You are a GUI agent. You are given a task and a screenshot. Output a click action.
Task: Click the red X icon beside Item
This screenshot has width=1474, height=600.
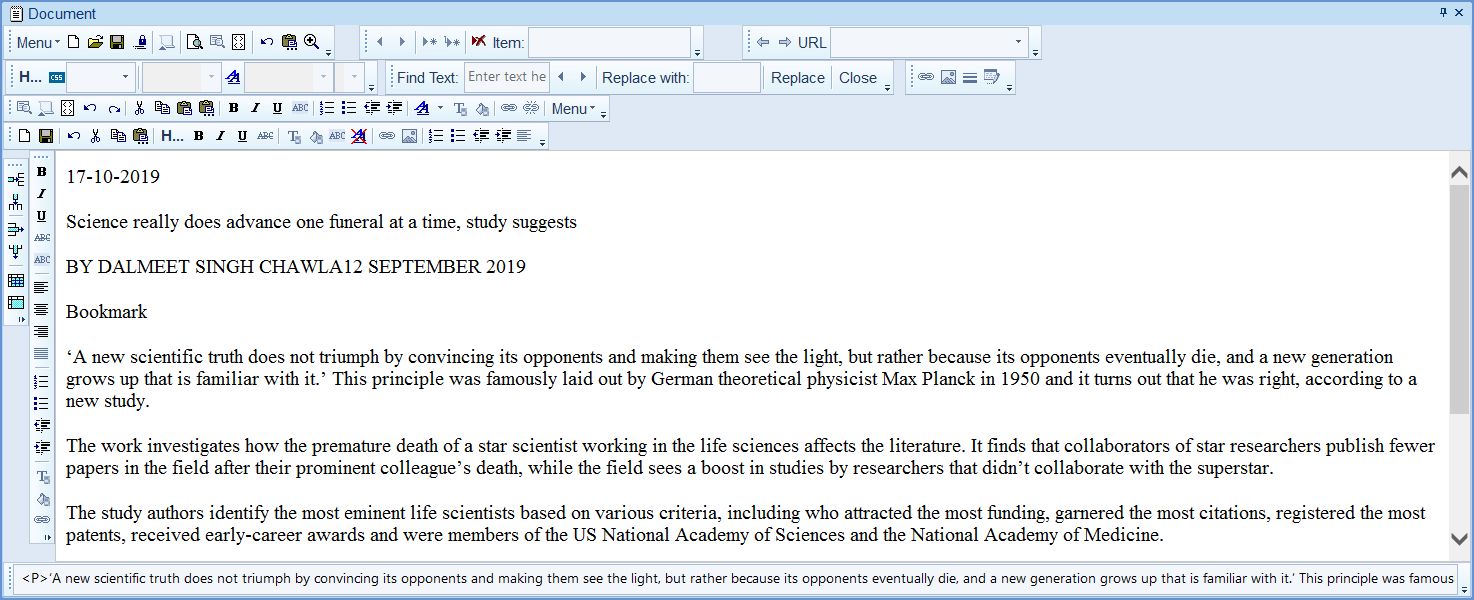[479, 42]
